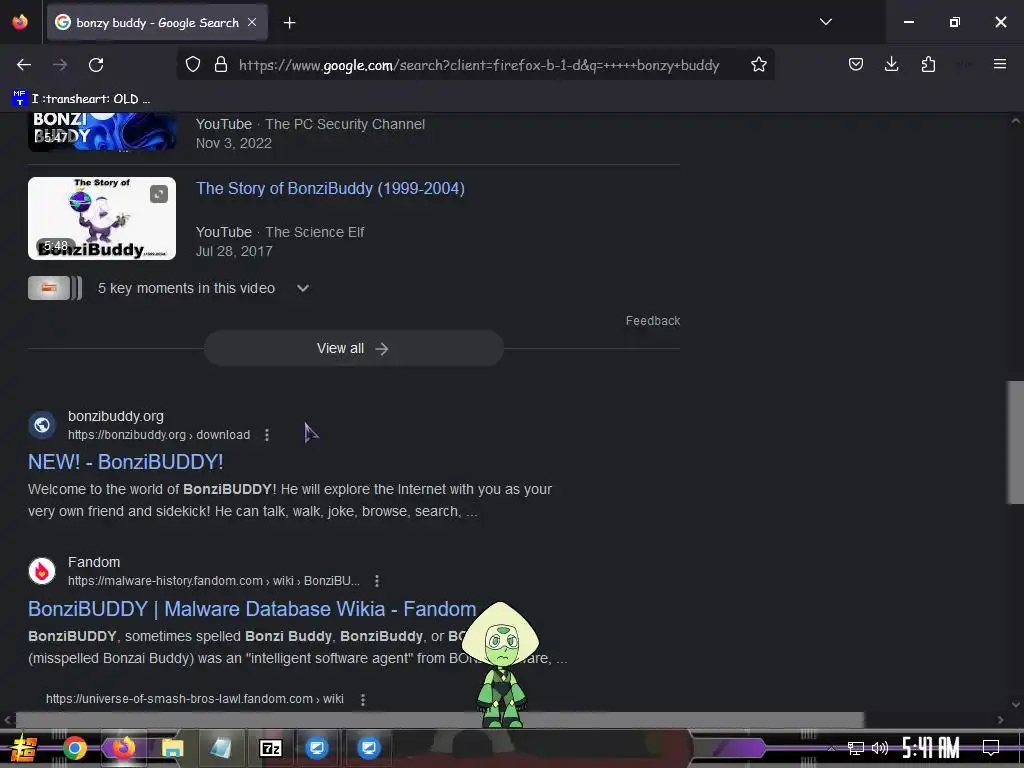The image size is (1024, 768).
Task: Open Firefox application hamburger menu
Action: [x=999, y=64]
